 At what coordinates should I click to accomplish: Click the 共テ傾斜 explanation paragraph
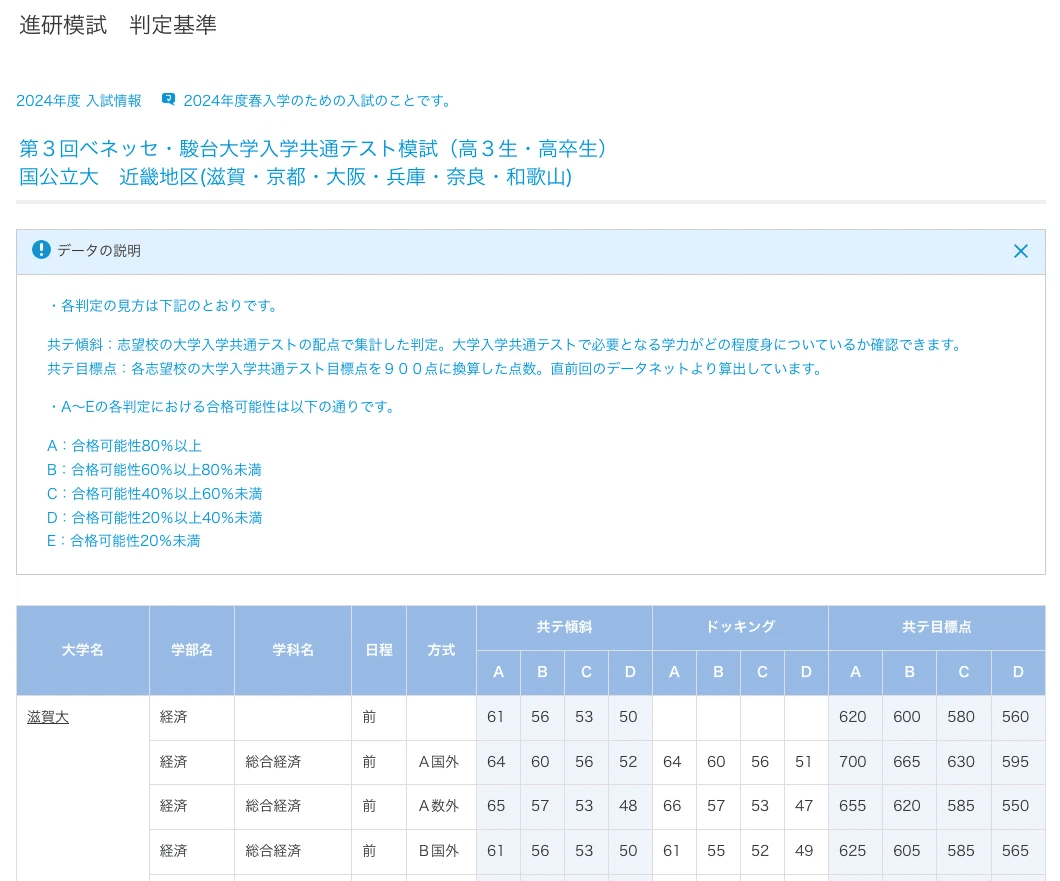pos(506,345)
